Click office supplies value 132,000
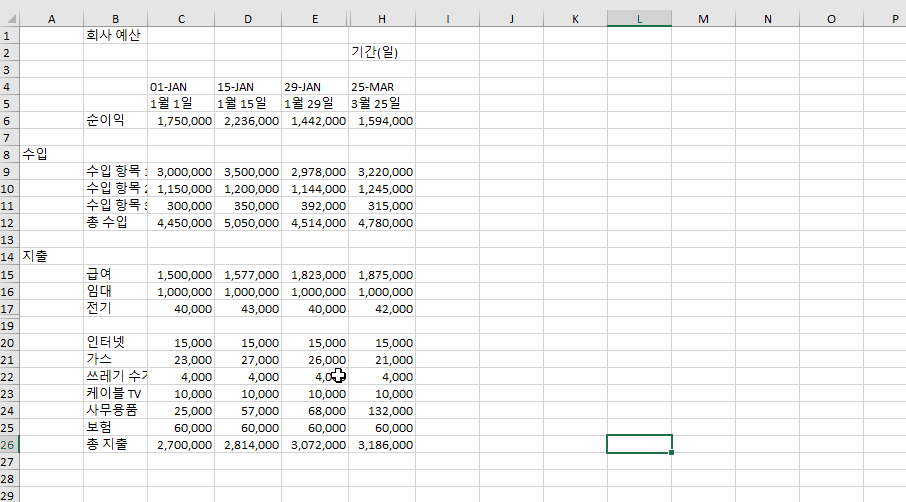The height and width of the screenshot is (502, 906). (382, 411)
